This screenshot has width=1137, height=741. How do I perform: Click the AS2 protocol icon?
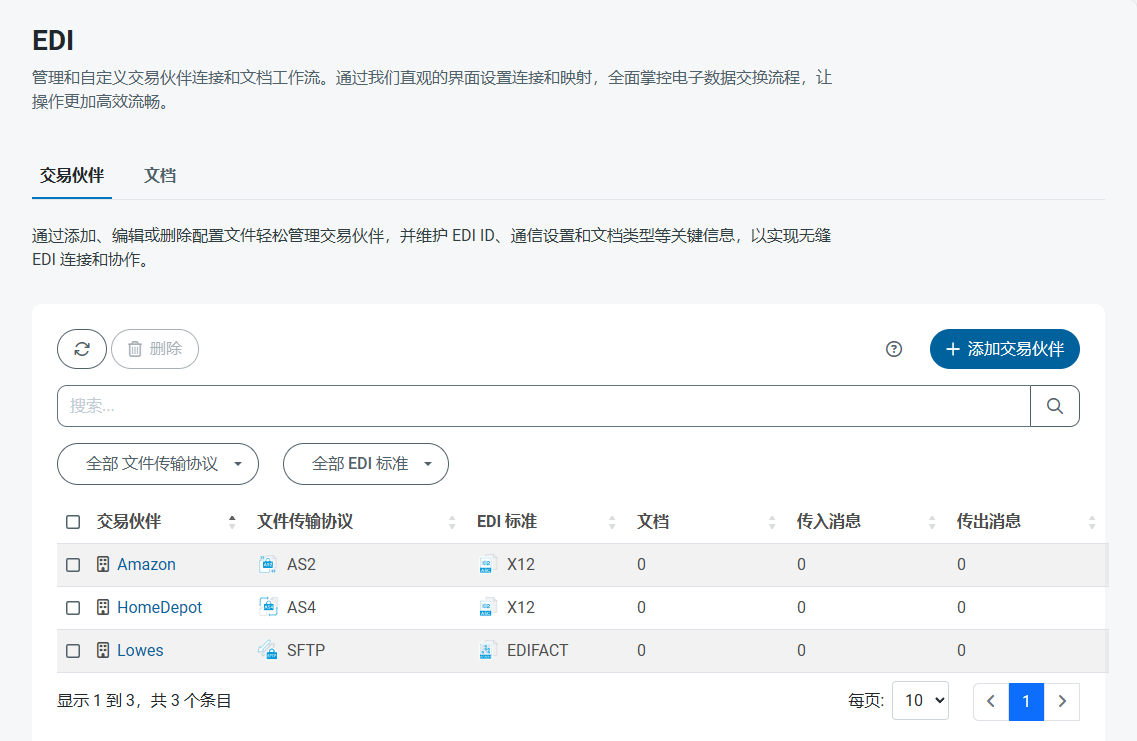click(x=268, y=564)
